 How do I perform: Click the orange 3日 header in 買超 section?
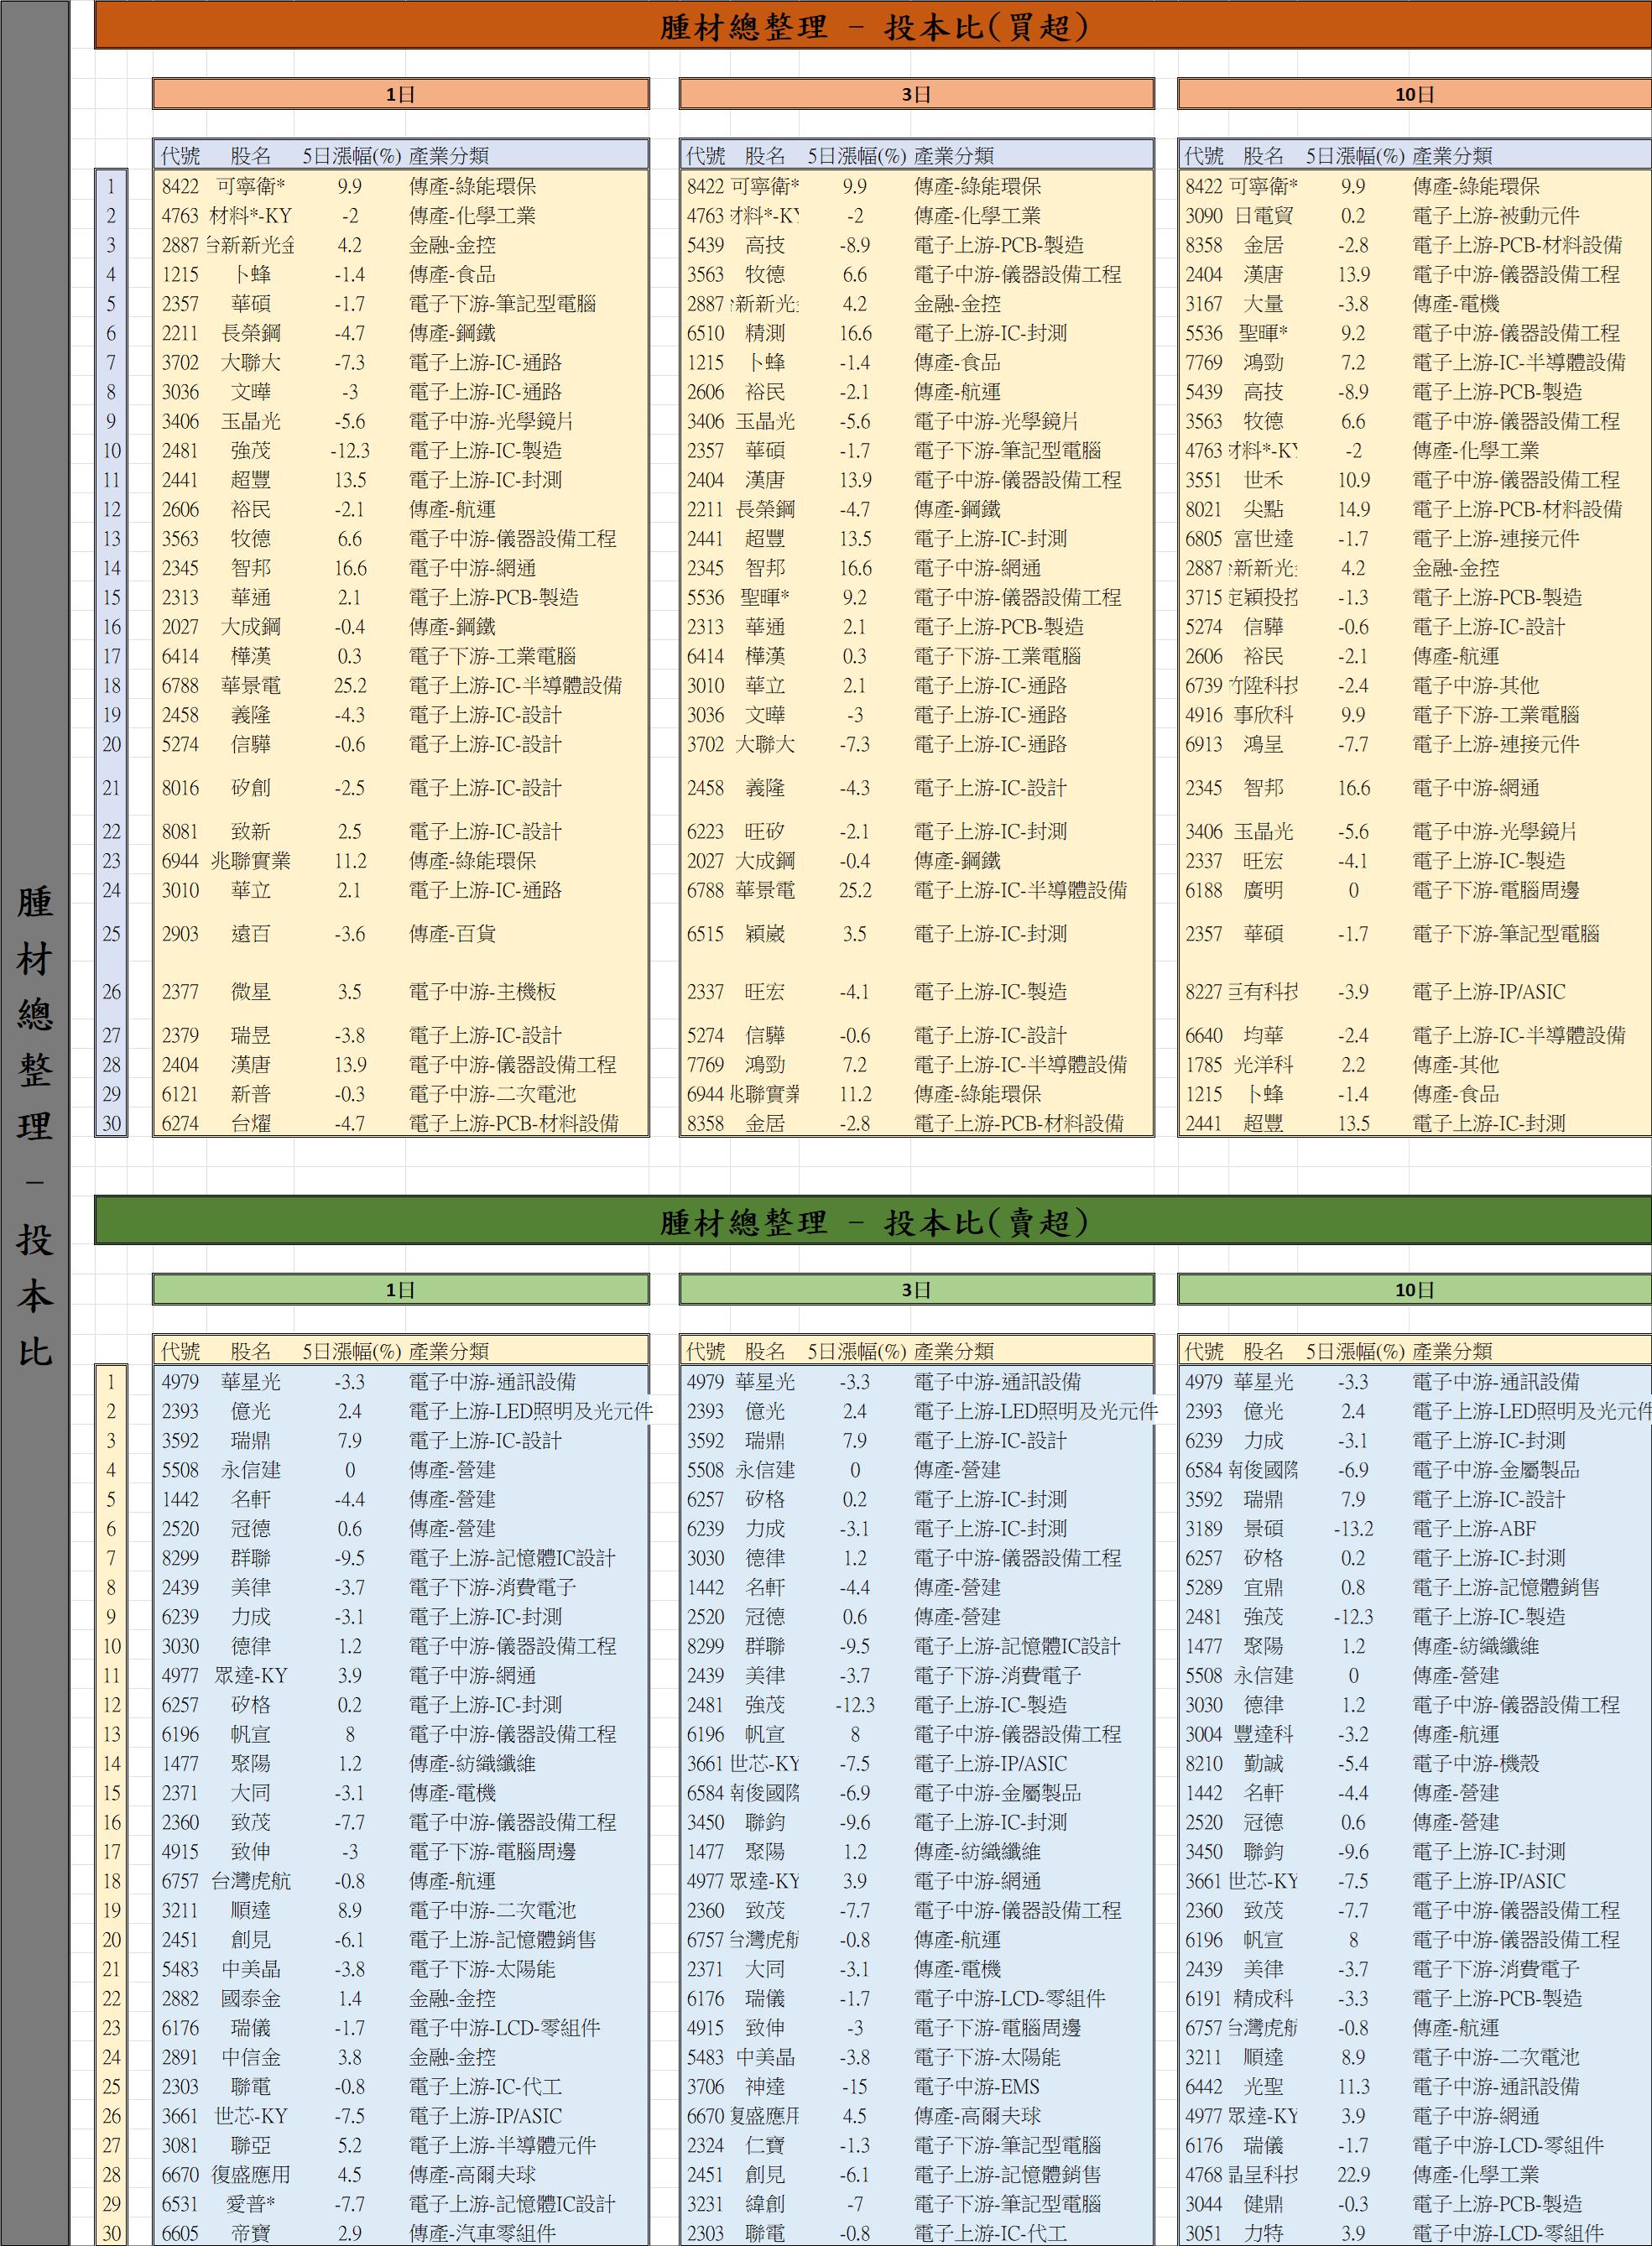point(916,94)
